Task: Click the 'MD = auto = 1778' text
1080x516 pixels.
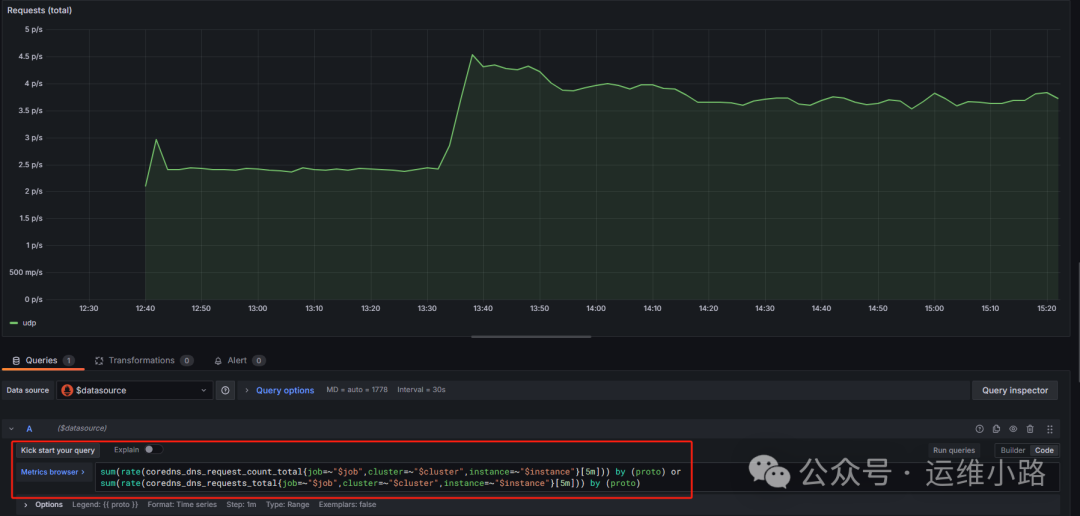Action: 357,390
